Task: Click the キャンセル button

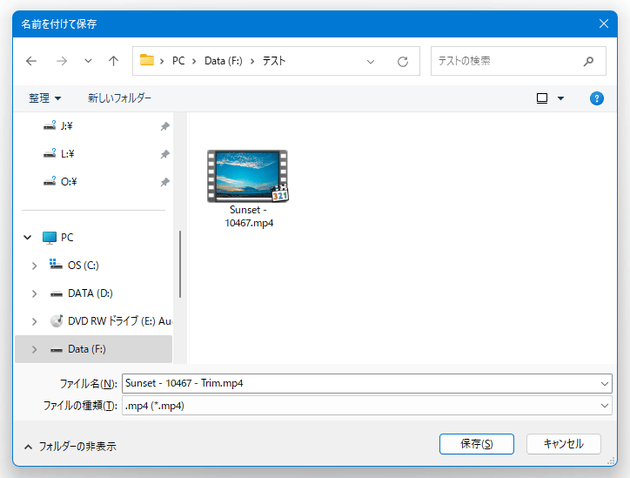Action: point(564,444)
